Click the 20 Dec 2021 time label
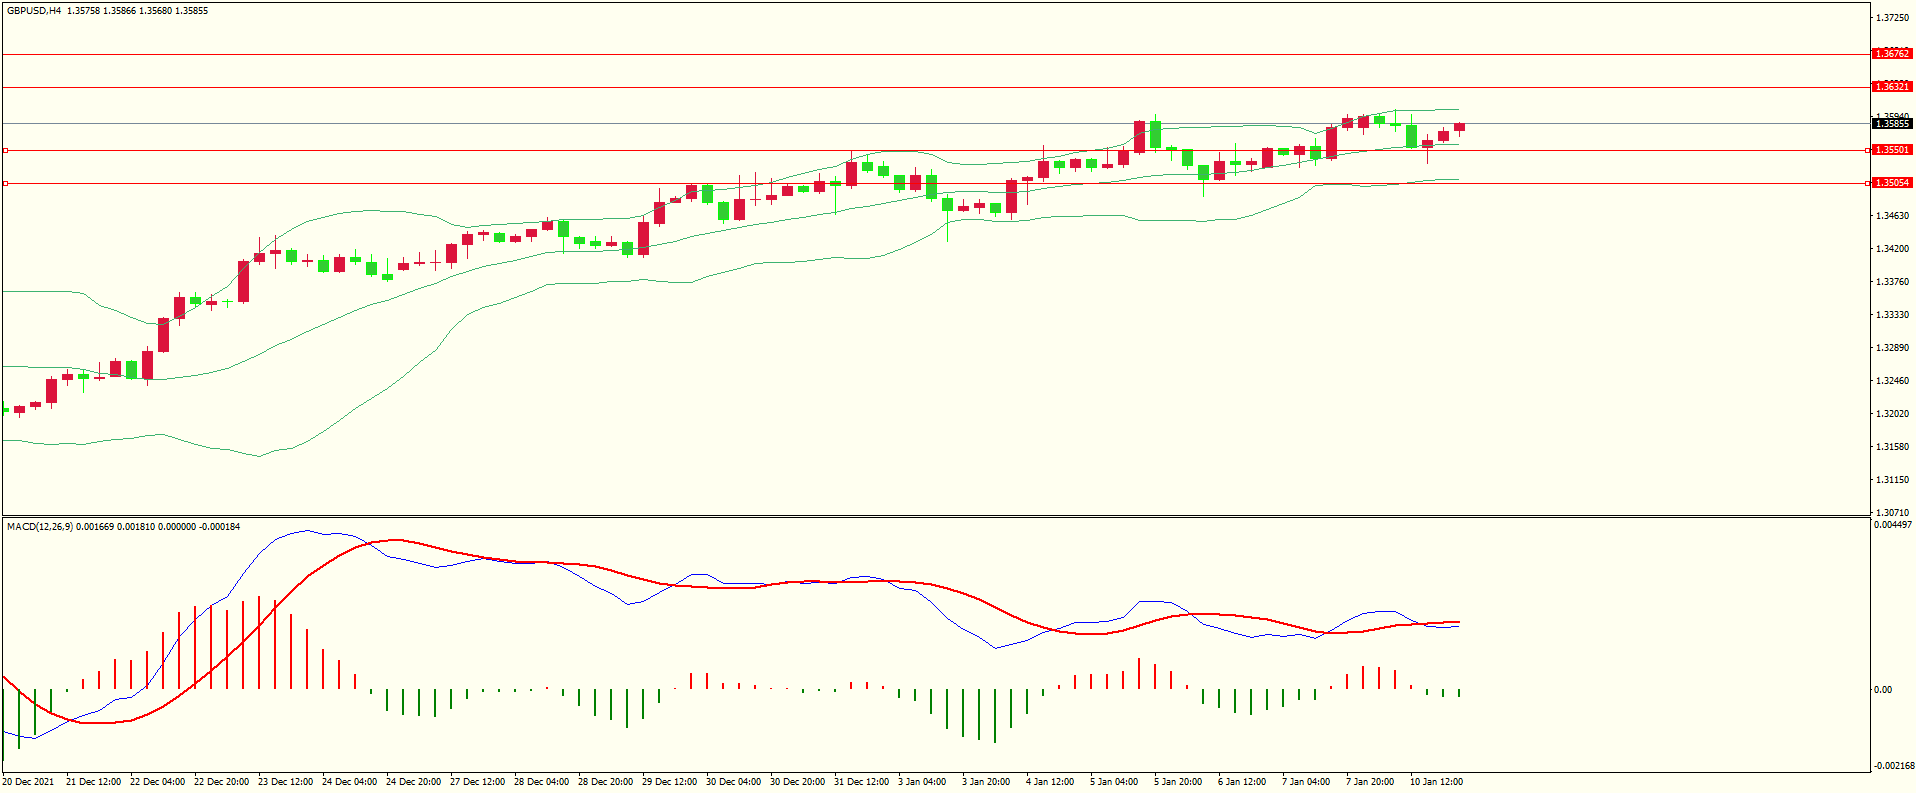Viewport: 1916px width, 793px height. coord(29,782)
